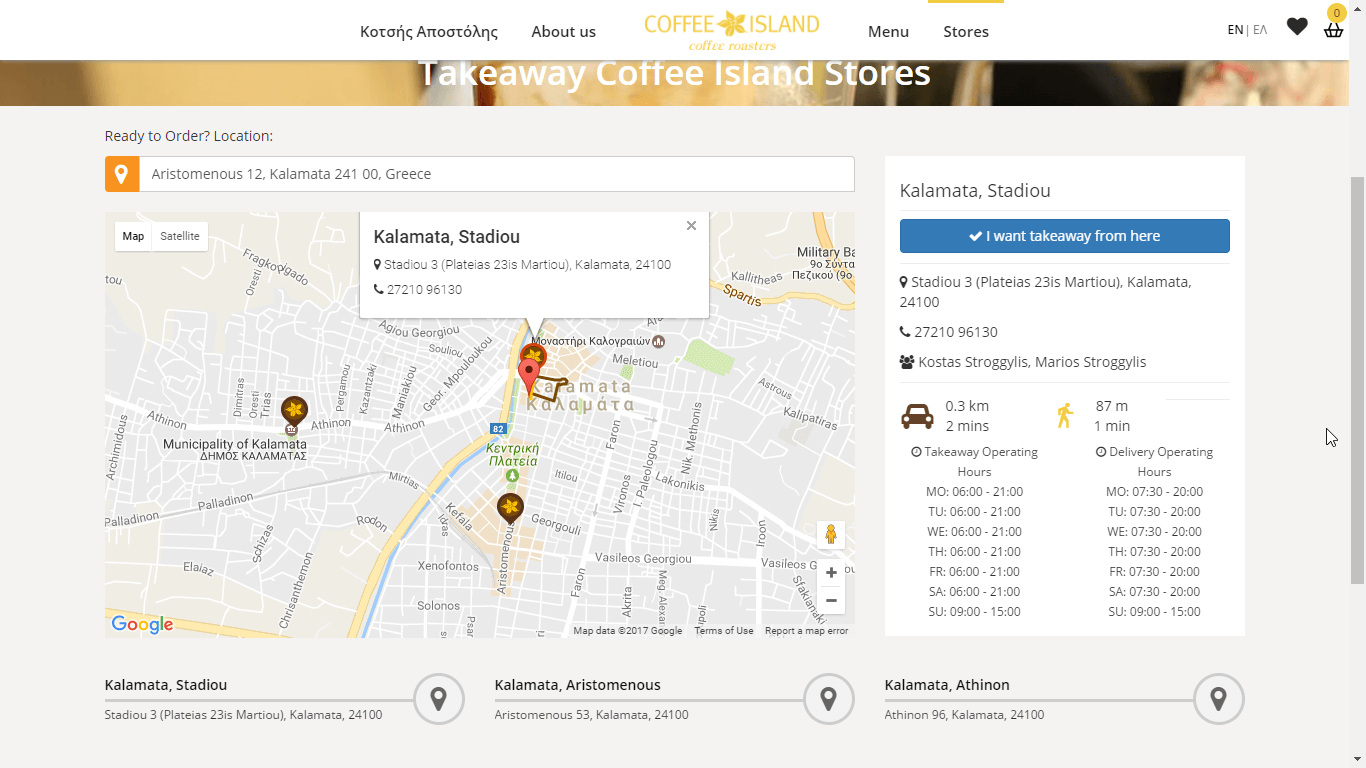Click I want takeaway from here

pos(1064,236)
